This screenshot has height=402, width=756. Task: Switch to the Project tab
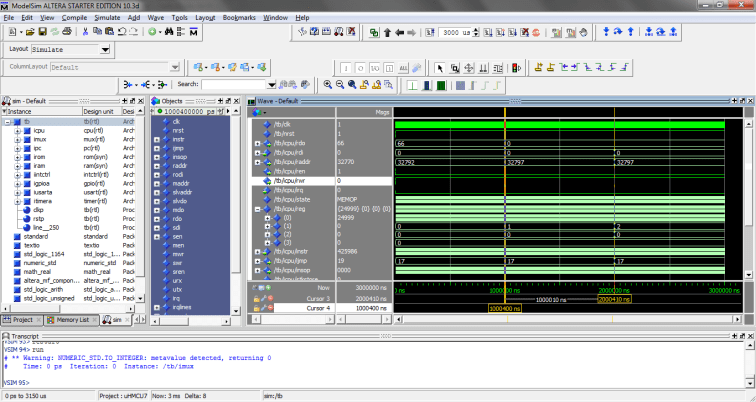tap(21, 319)
